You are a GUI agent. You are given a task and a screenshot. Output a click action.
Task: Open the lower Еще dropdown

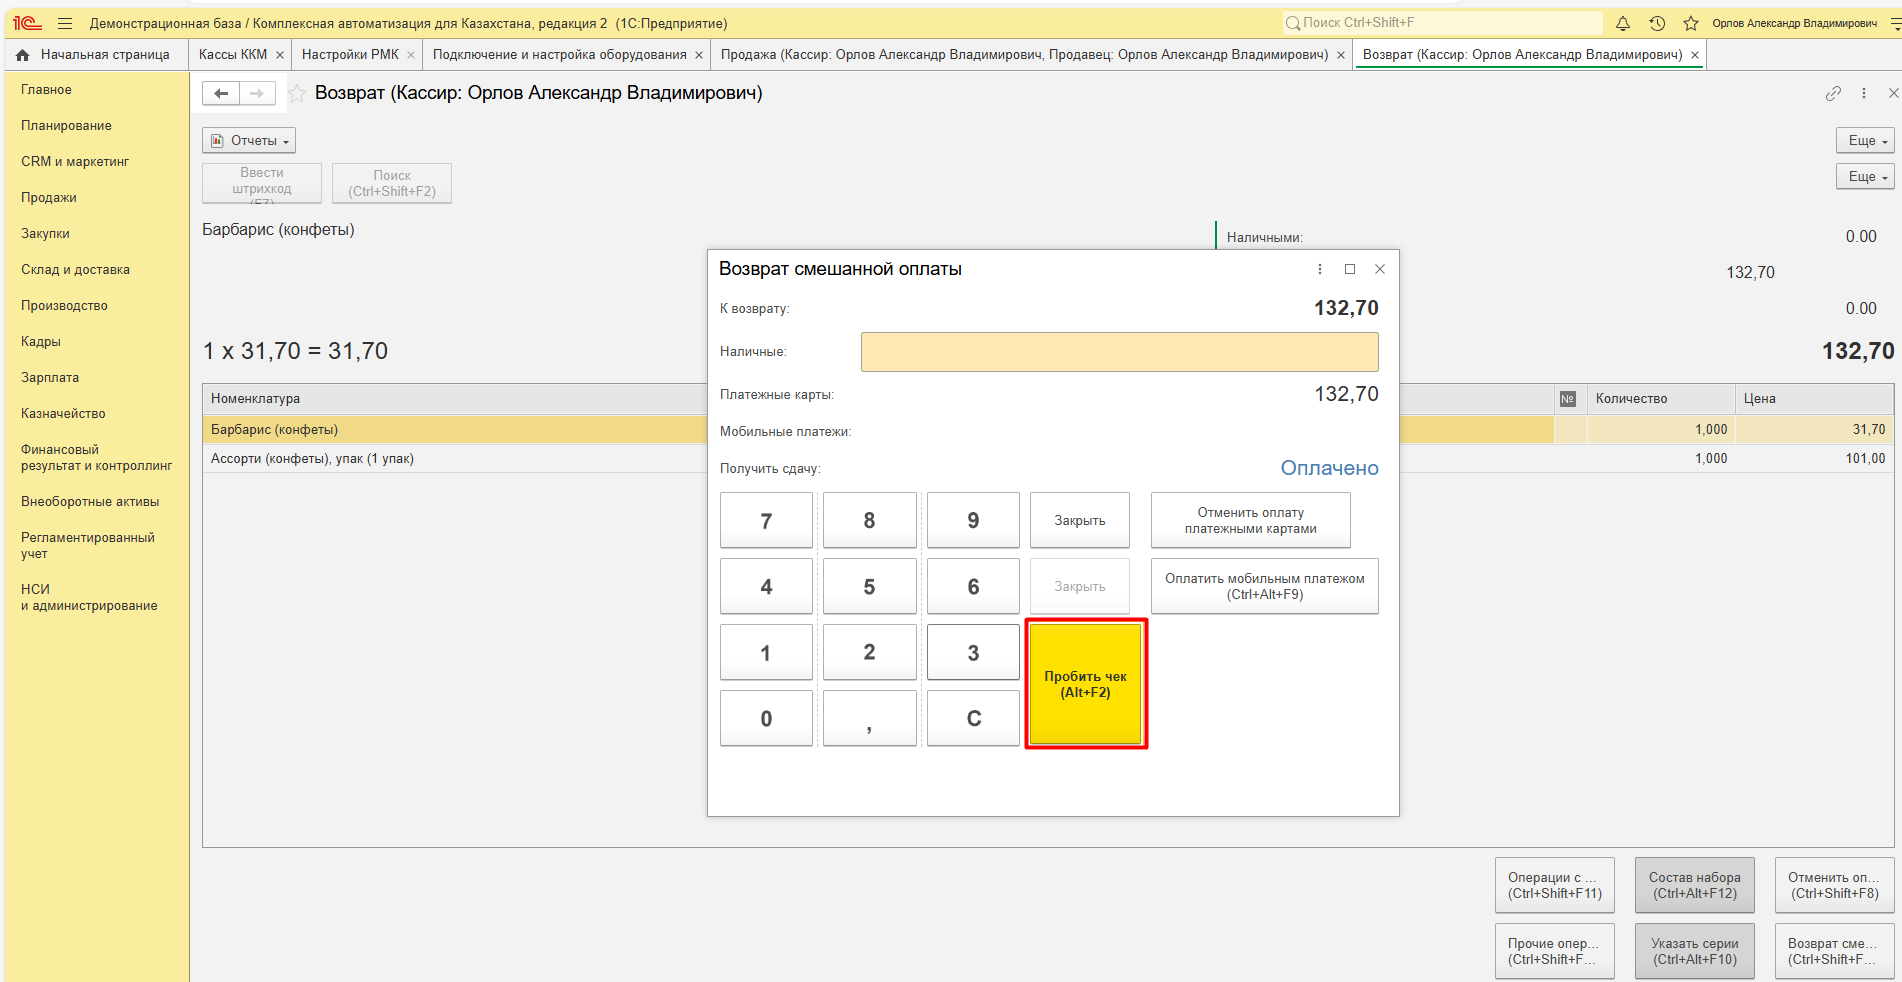(x=1865, y=177)
